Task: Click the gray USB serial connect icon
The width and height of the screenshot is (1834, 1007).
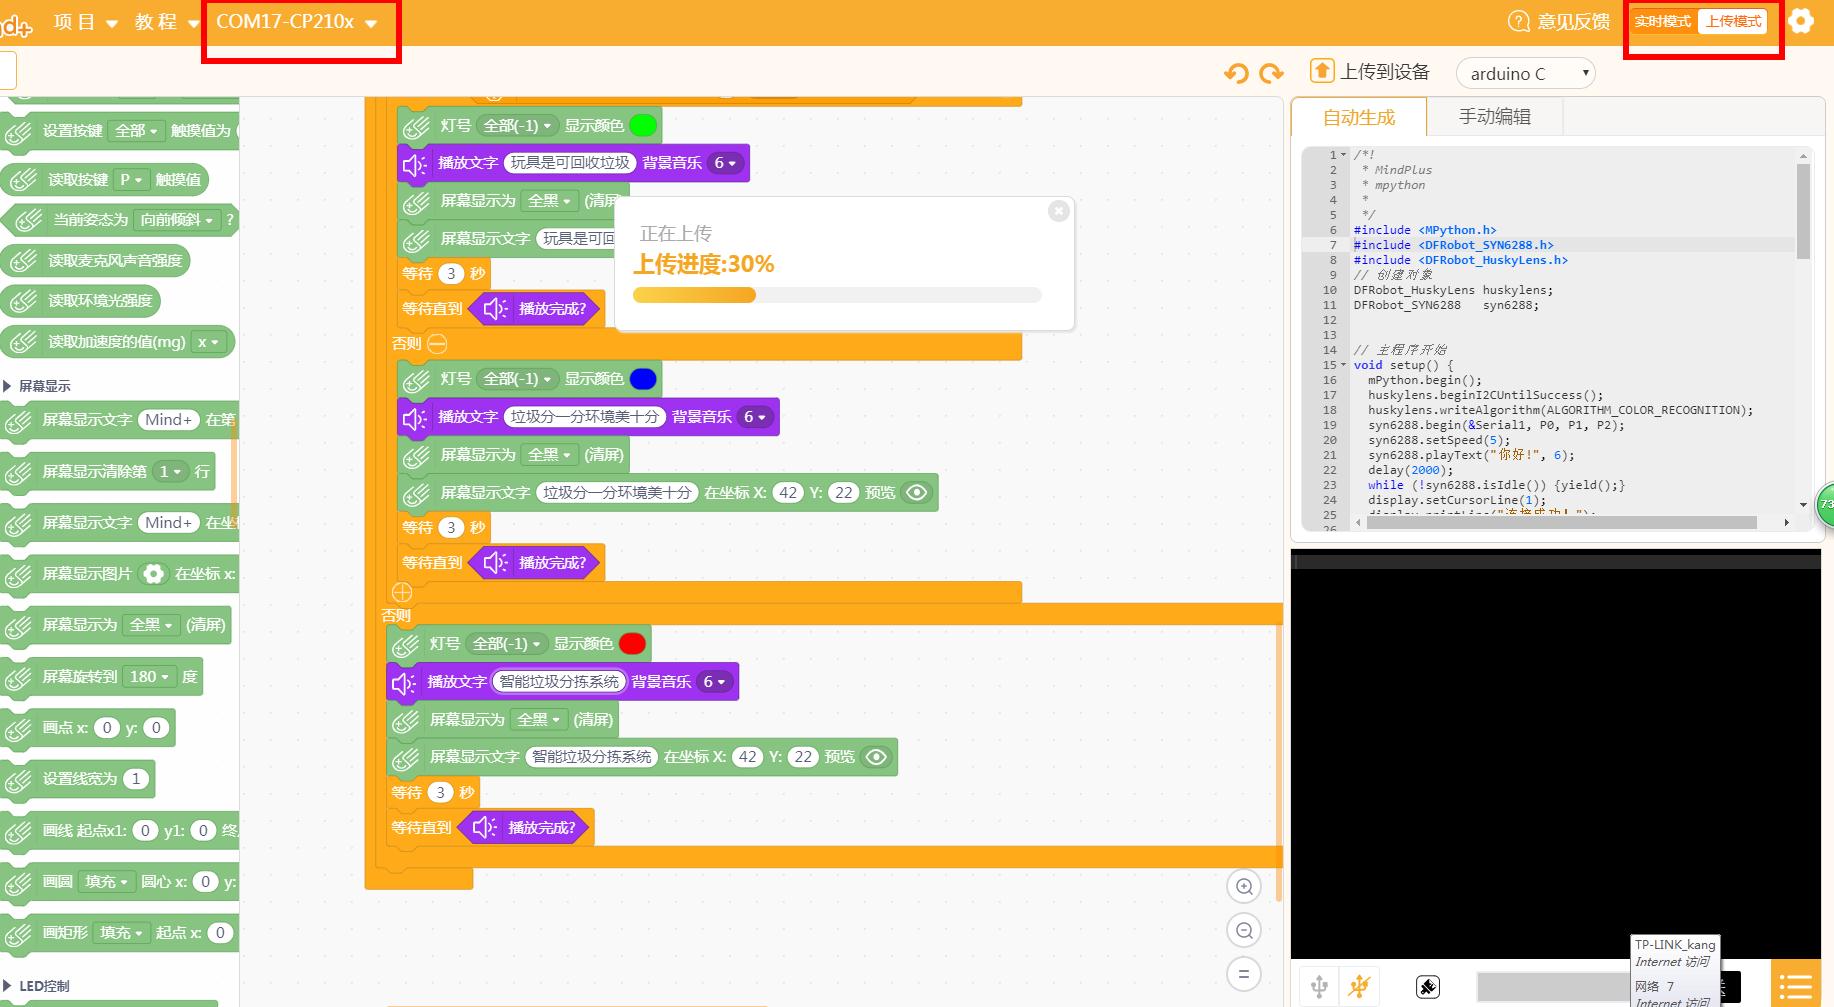Action: 1319,987
